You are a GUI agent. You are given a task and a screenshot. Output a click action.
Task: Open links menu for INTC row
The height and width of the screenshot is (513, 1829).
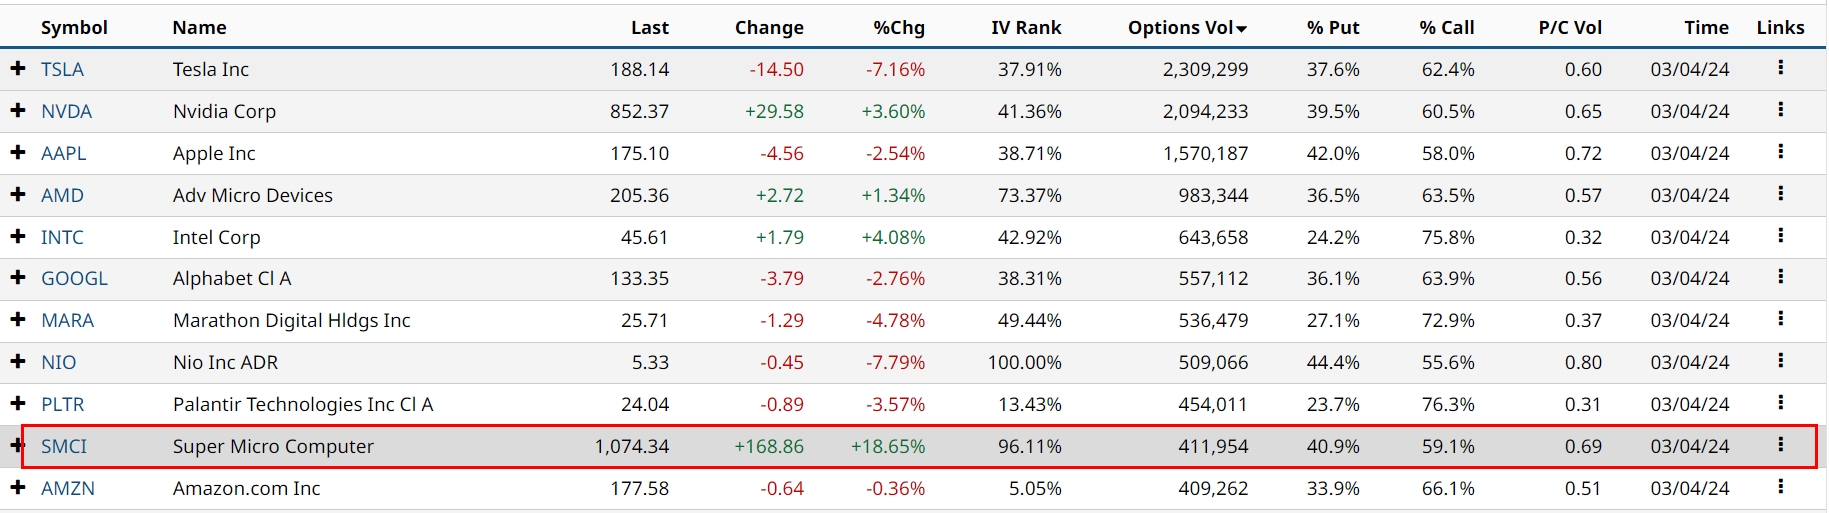pos(1780,236)
